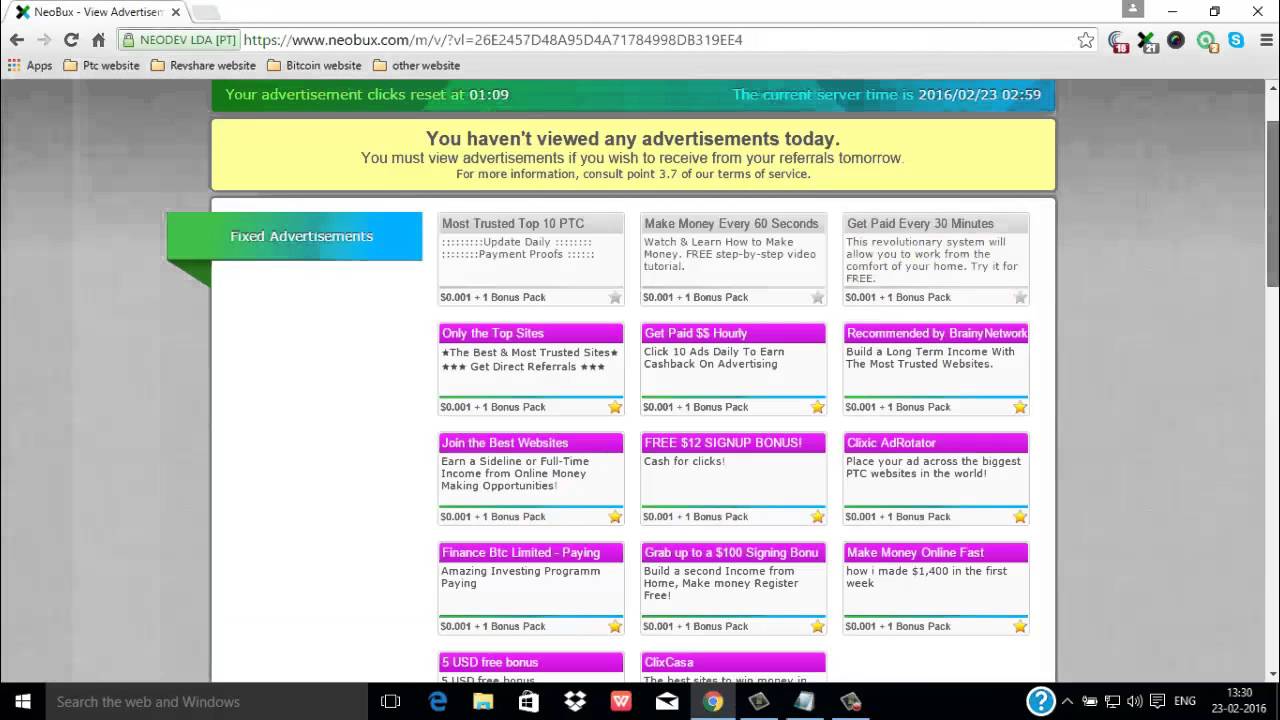Open the Windows Store taskbar icon
The width and height of the screenshot is (1280, 720).
point(529,702)
